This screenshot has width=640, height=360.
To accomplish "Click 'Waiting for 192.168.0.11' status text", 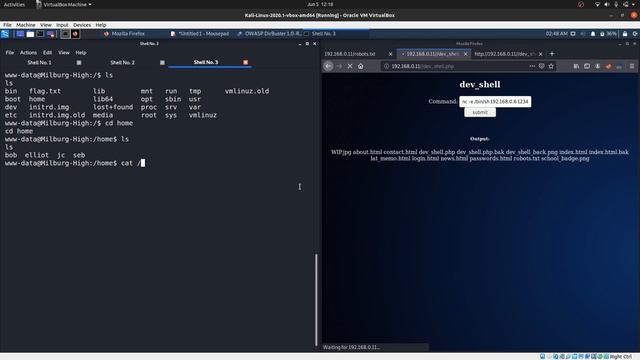I will tap(351, 347).
